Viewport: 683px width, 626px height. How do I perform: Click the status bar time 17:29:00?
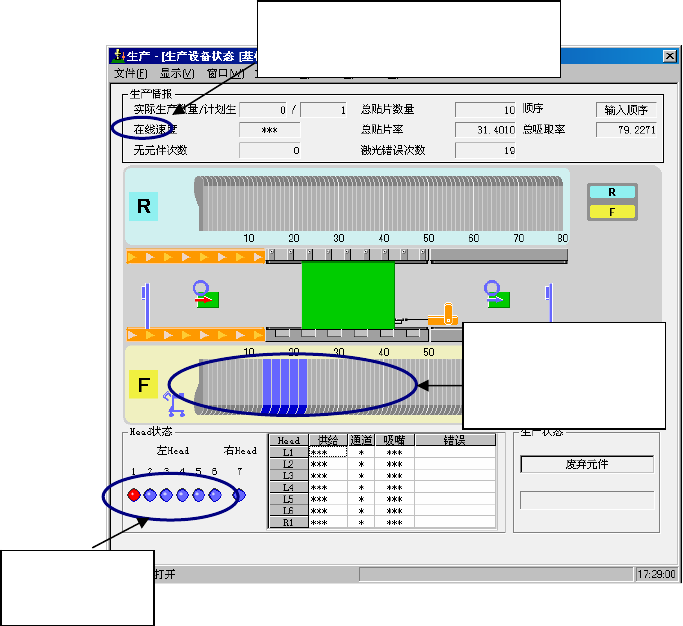click(x=656, y=574)
